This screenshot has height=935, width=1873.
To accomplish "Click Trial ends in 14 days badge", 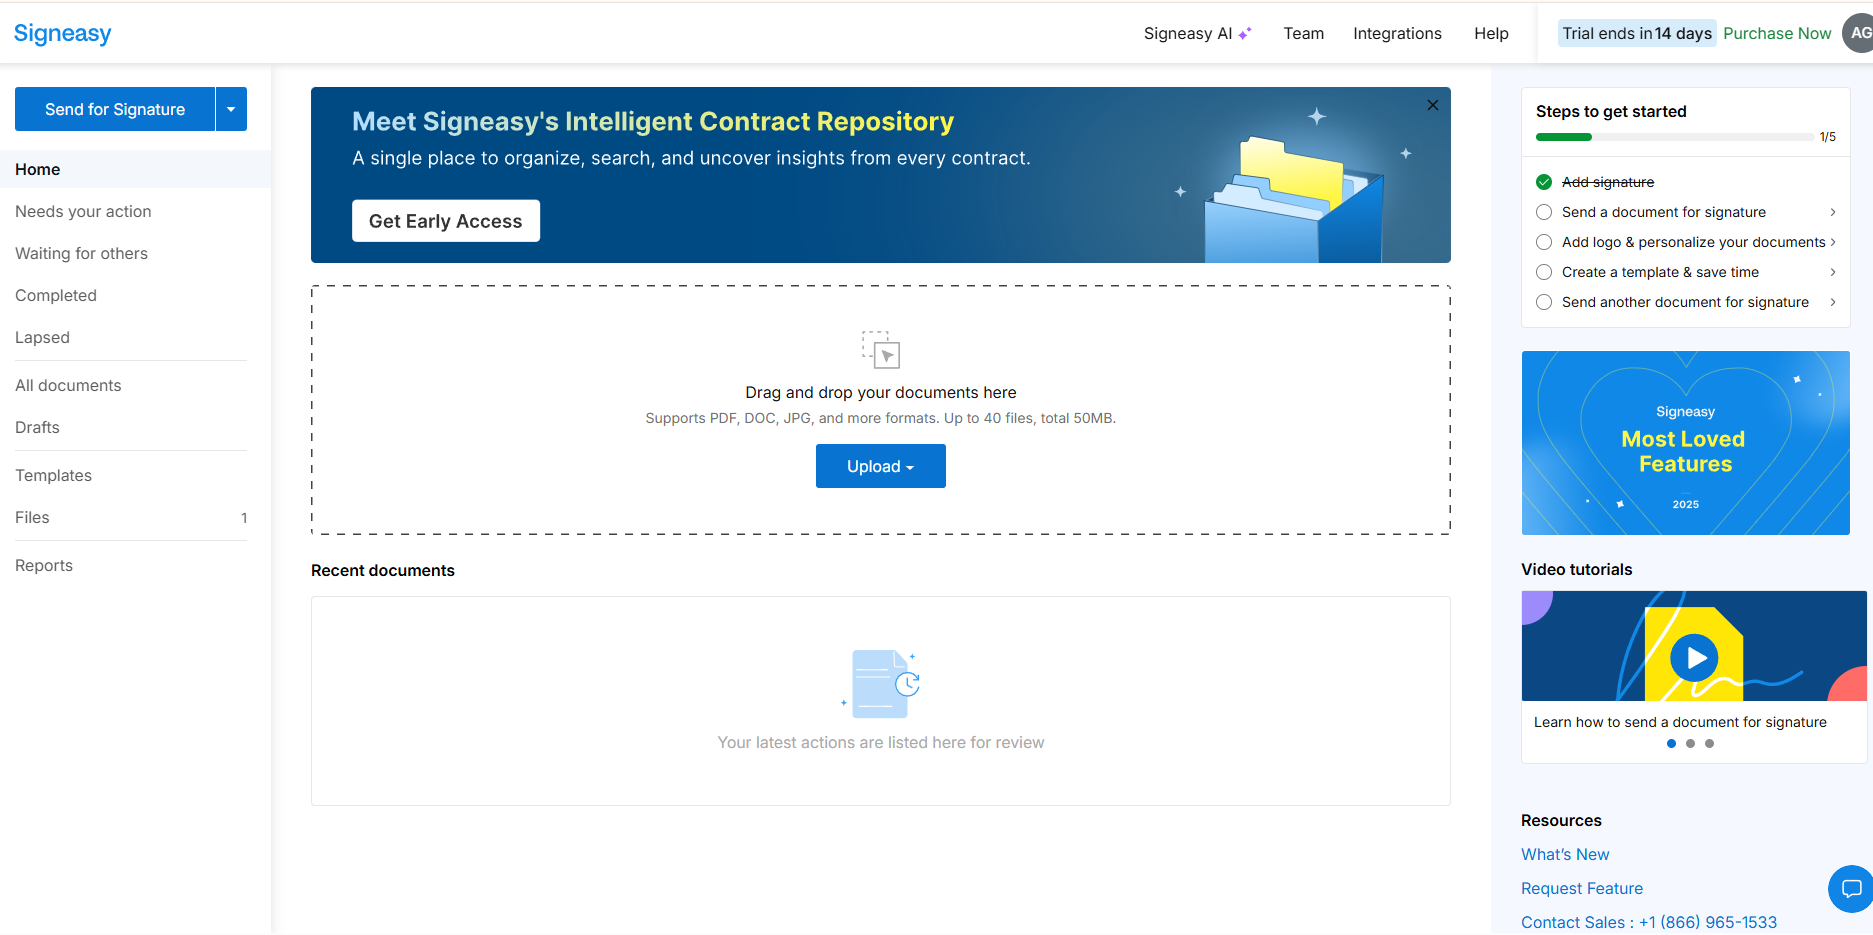I will click(1637, 33).
